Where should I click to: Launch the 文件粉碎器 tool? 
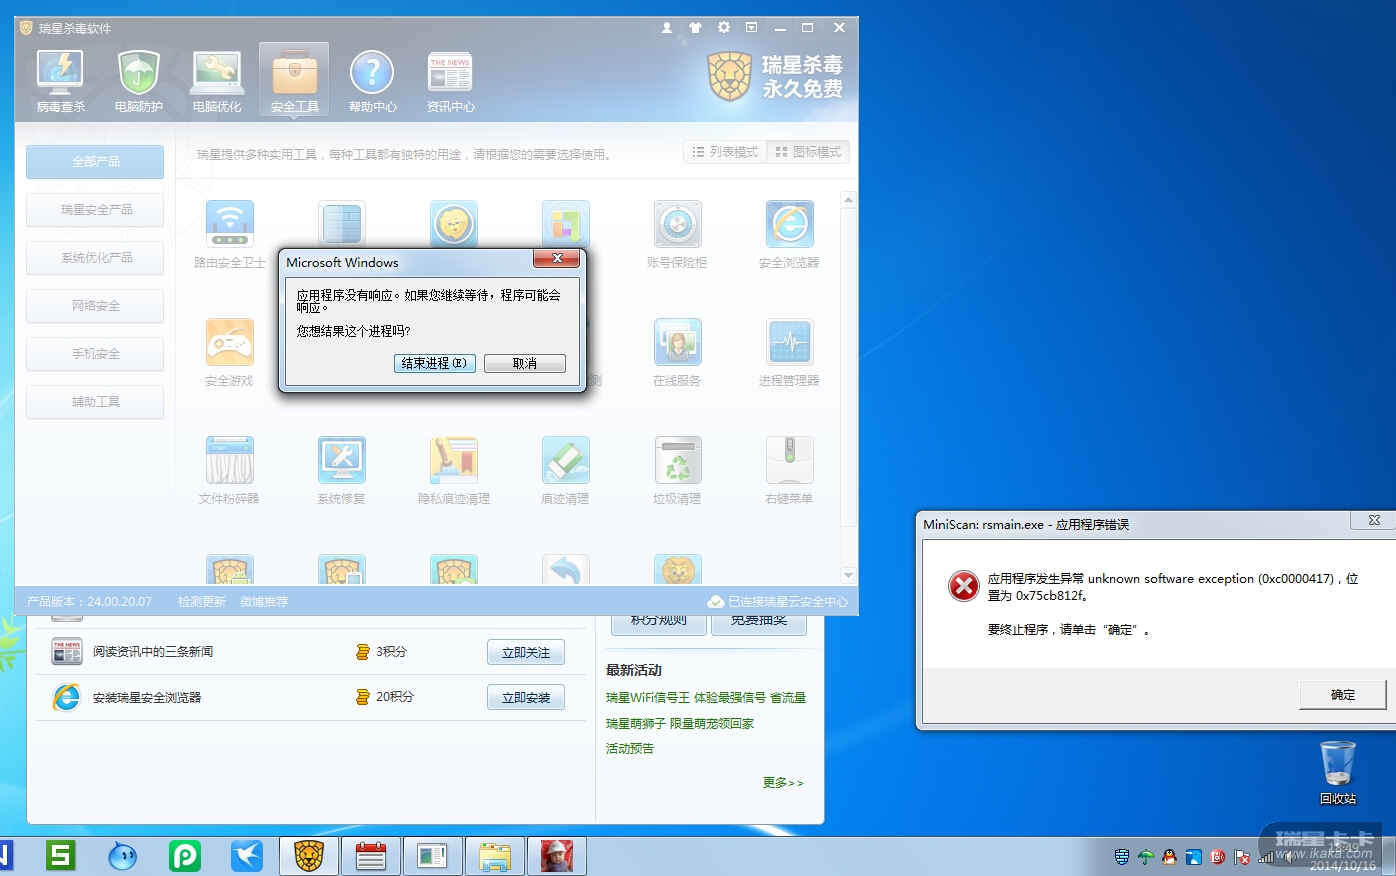pyautogui.click(x=229, y=471)
